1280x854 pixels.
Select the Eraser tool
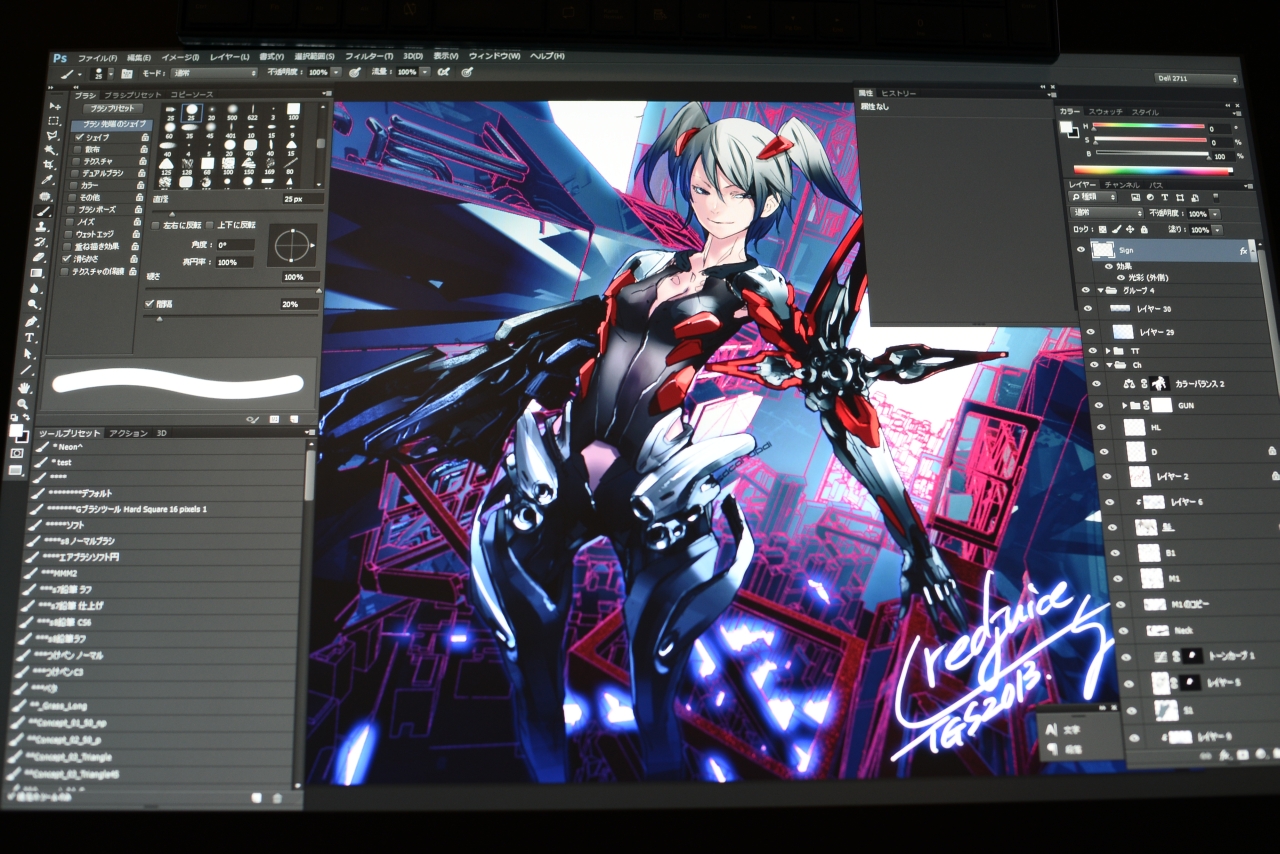39,257
